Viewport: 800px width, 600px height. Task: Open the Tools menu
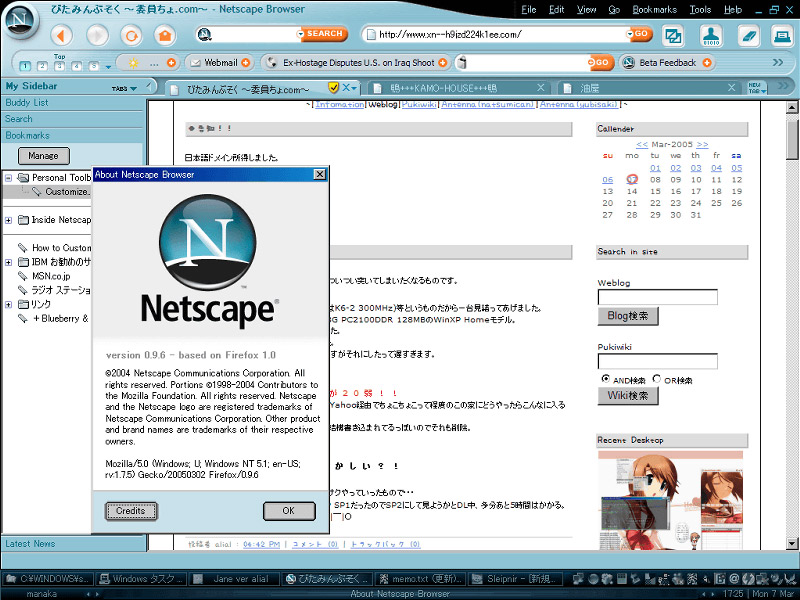point(700,10)
